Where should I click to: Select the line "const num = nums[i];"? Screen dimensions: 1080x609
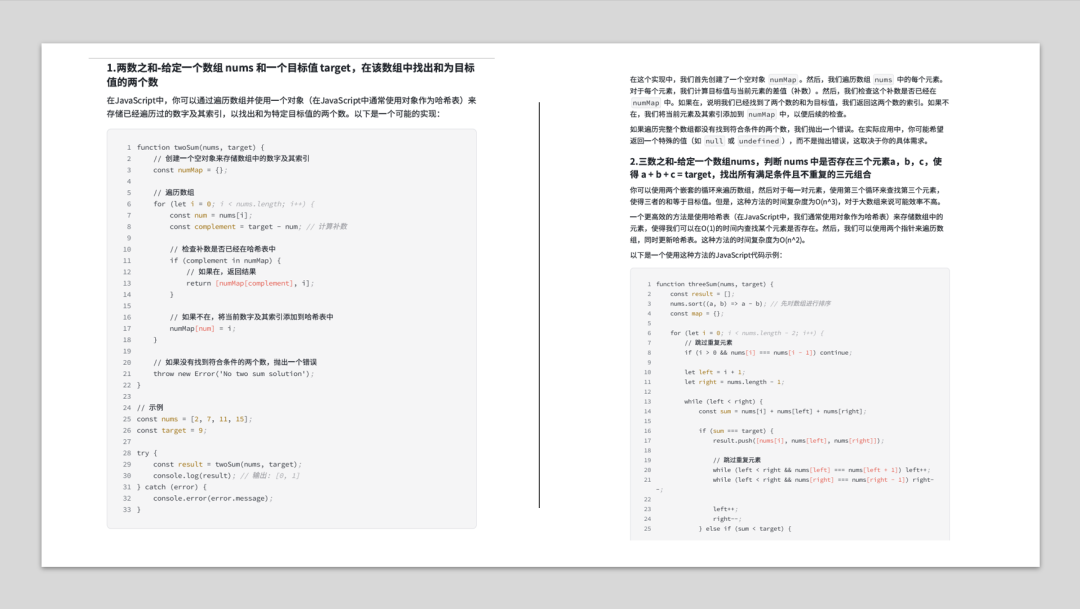[211, 216]
